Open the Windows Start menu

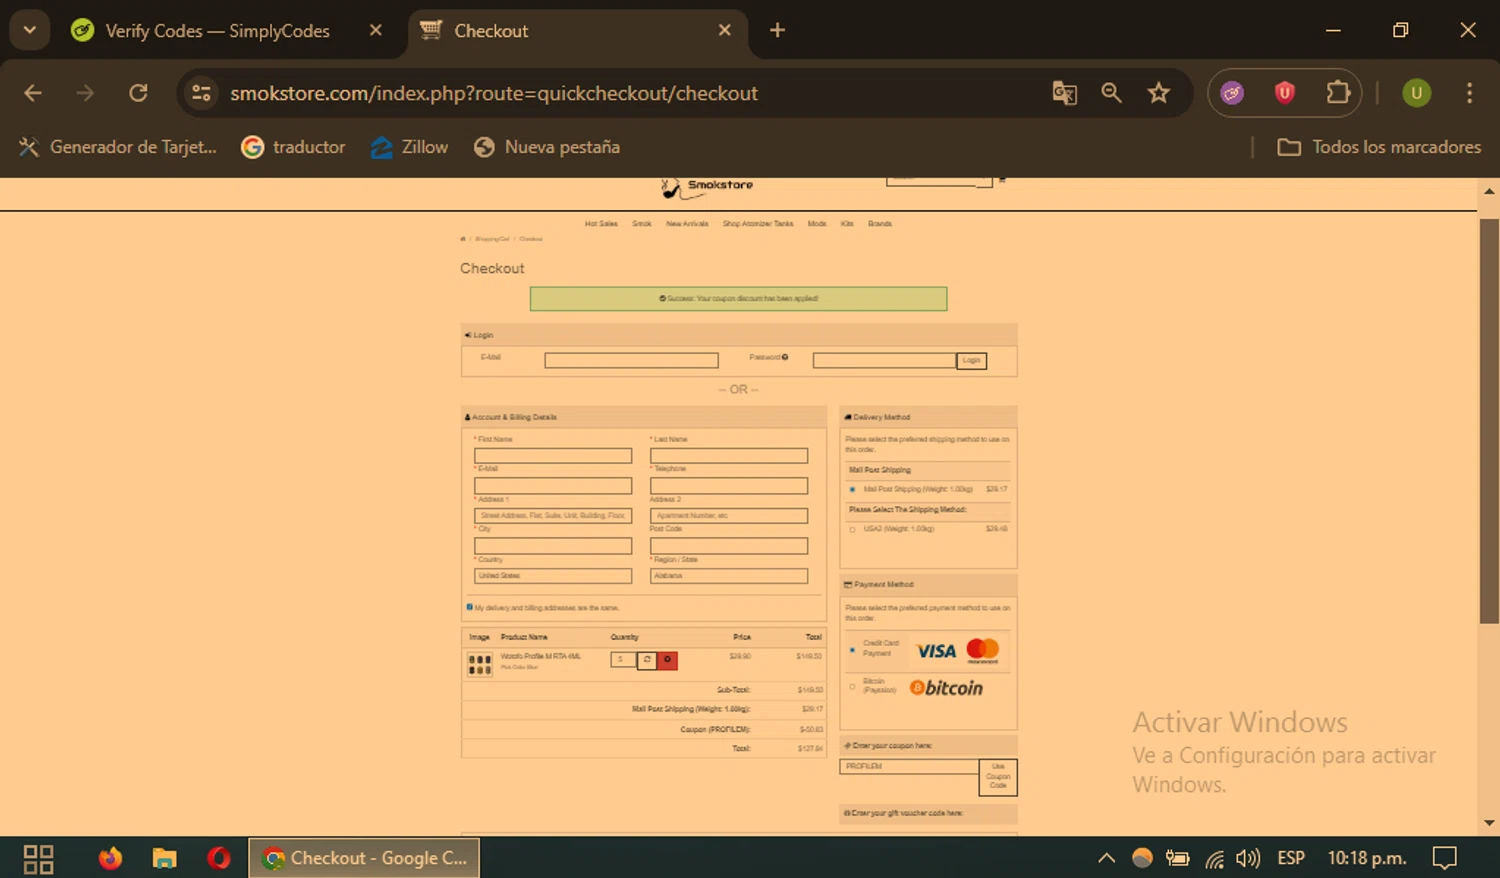click(38, 858)
